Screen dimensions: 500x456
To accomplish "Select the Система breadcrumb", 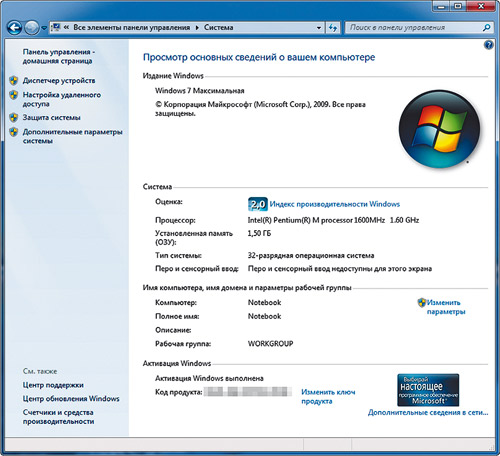I will point(218,27).
